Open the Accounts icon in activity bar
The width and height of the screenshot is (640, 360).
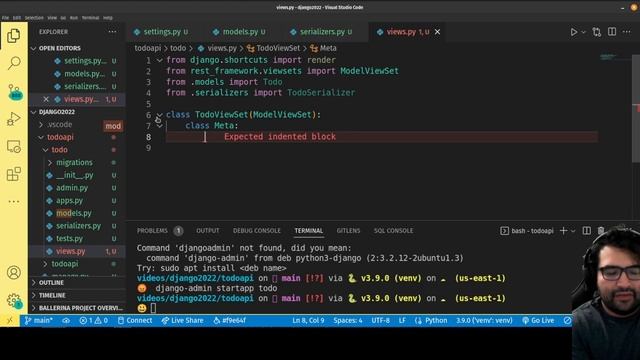pos(13,272)
